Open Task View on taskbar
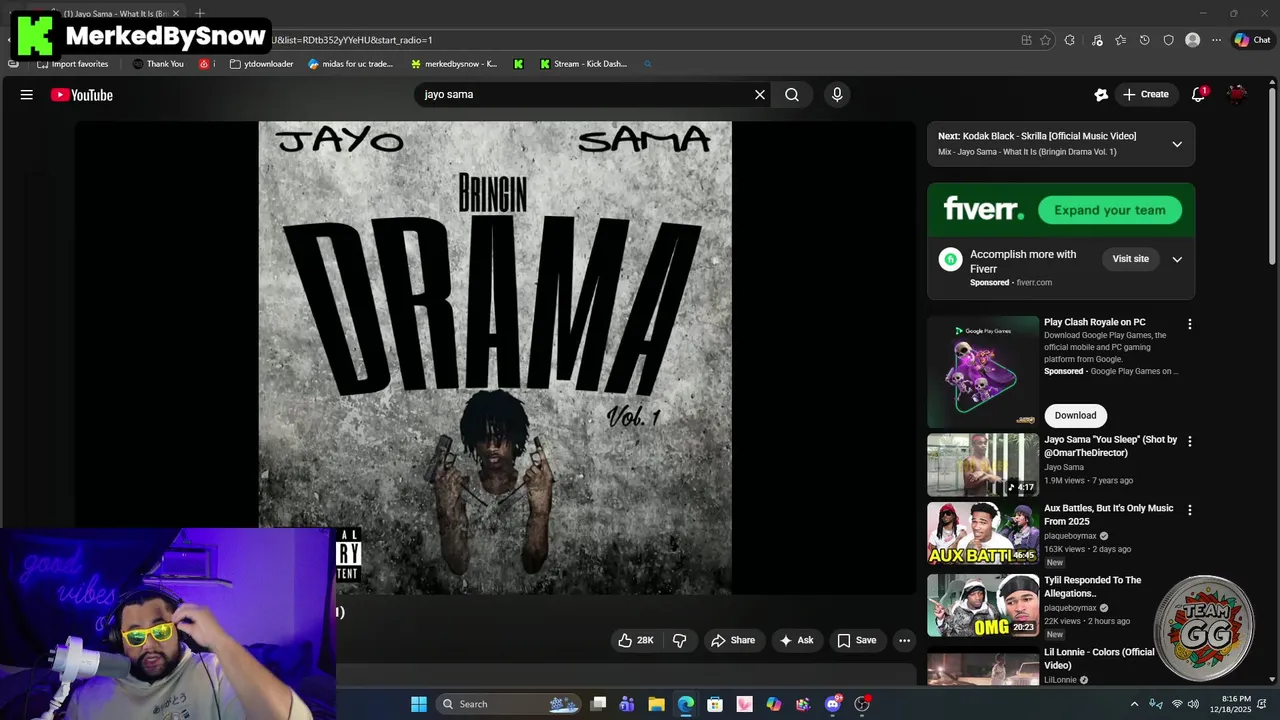The width and height of the screenshot is (1280, 720). point(598,704)
